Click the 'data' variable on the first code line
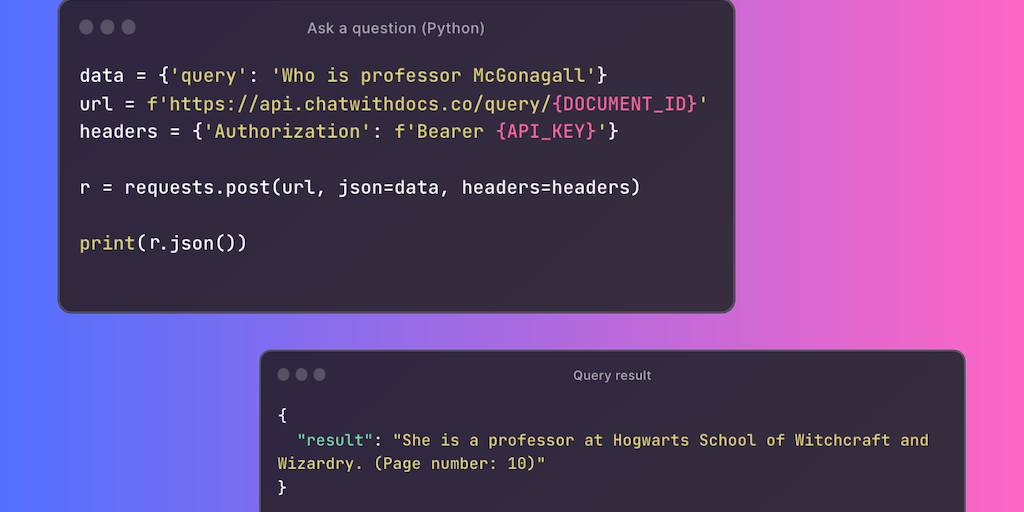This screenshot has width=1024, height=512. click(102, 75)
